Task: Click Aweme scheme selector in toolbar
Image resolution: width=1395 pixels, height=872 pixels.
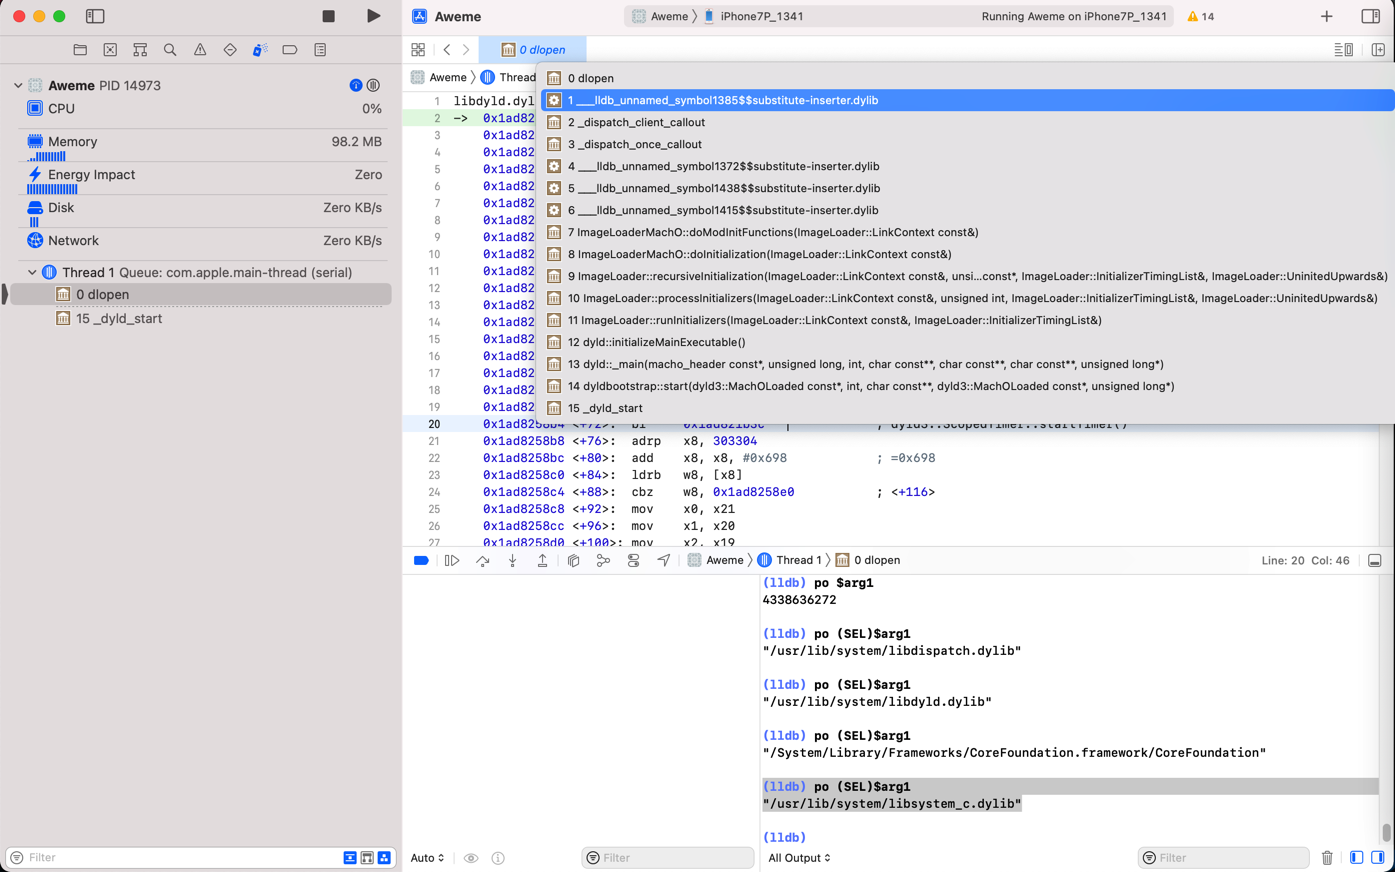Action: tap(660, 16)
